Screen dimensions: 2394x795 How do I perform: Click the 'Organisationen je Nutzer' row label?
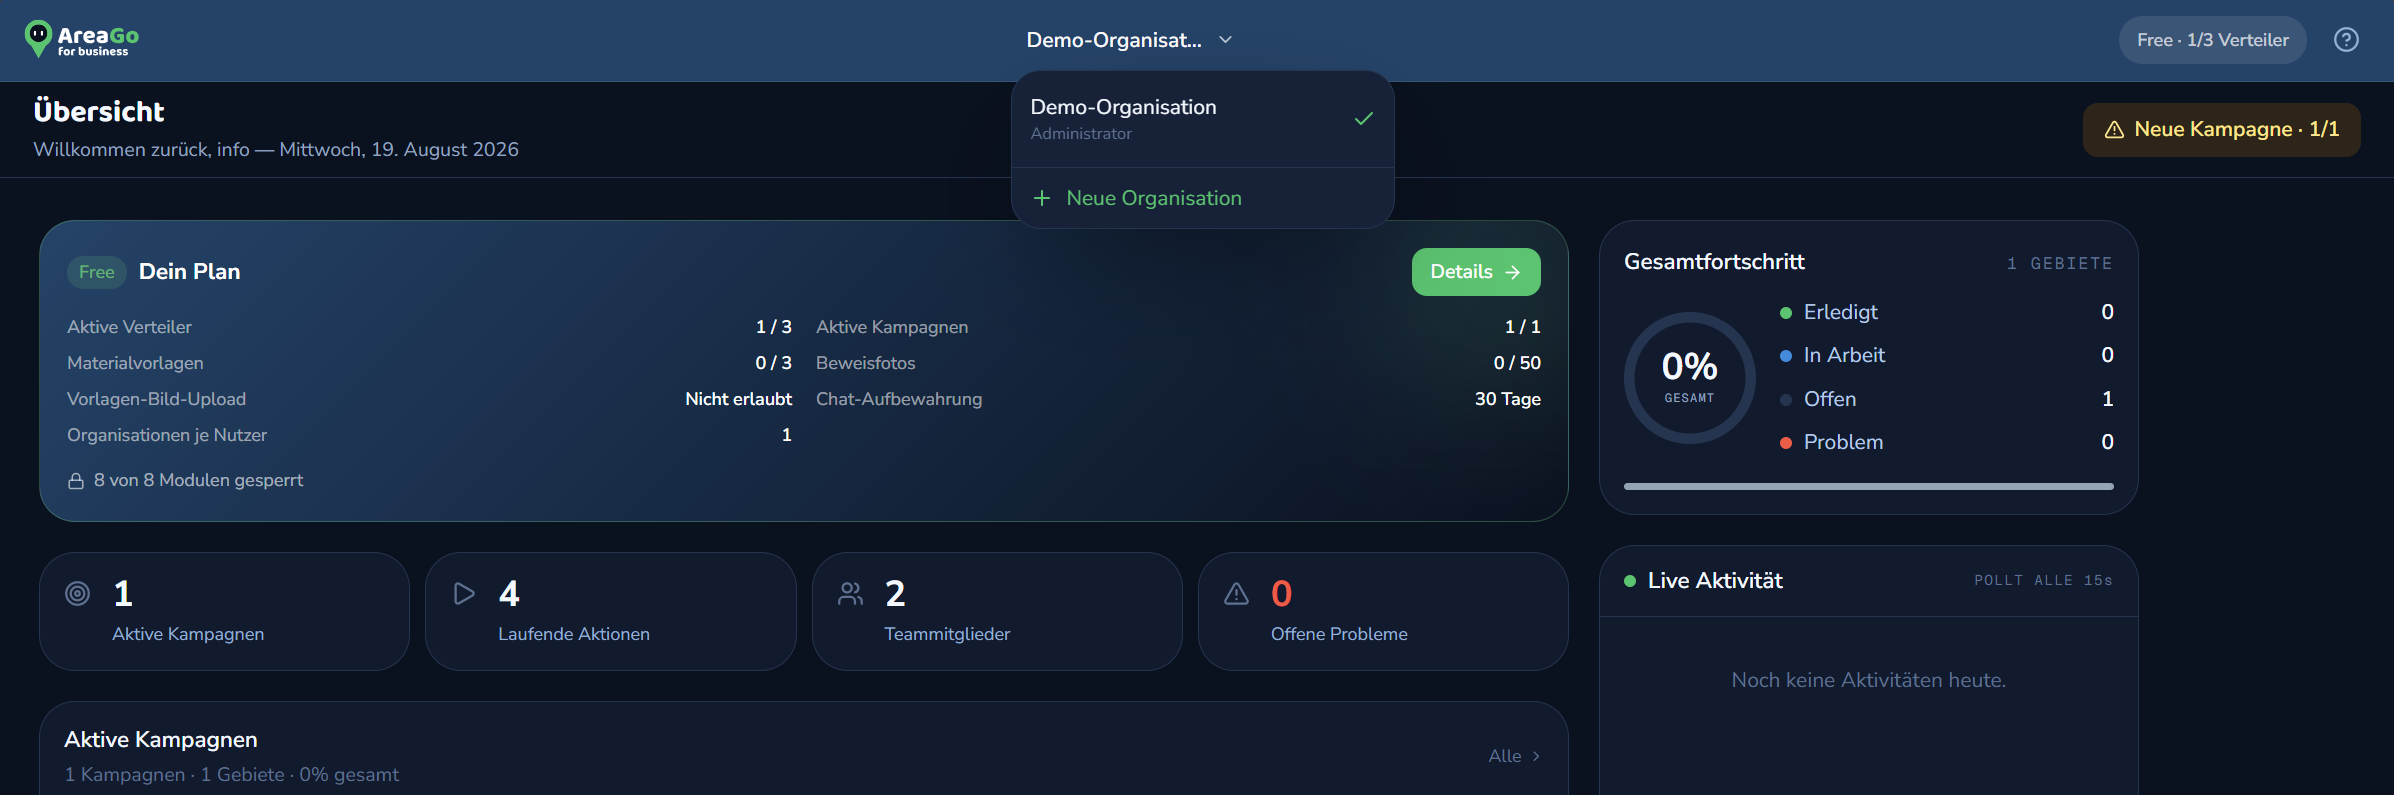(167, 435)
